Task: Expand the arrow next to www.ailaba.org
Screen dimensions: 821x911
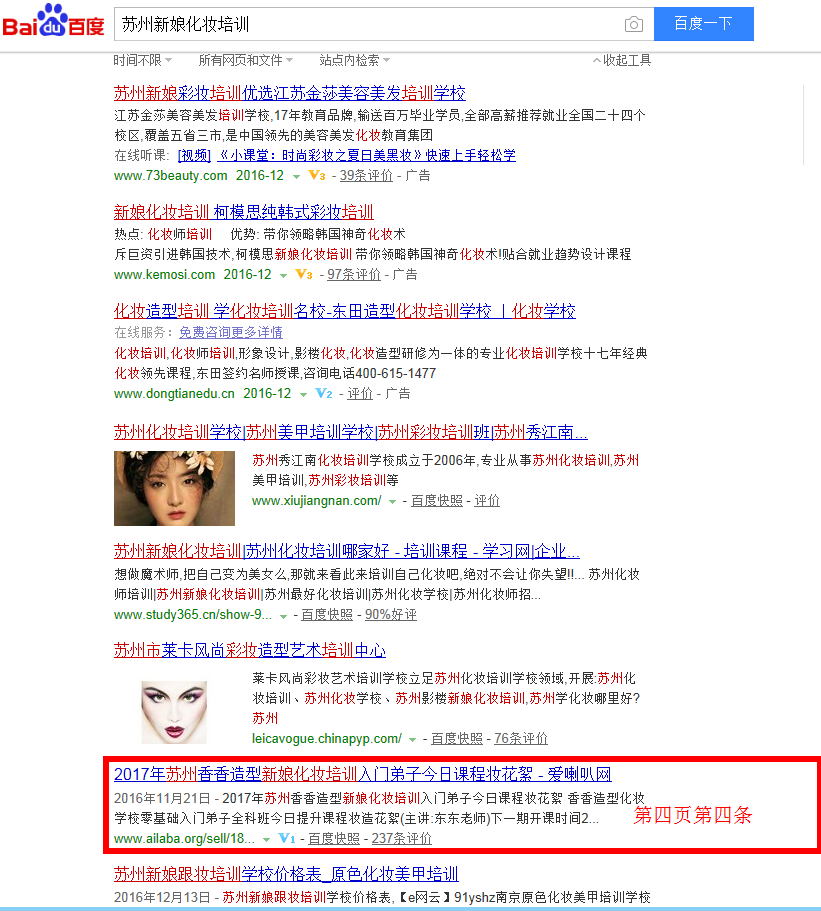Action: [266, 840]
